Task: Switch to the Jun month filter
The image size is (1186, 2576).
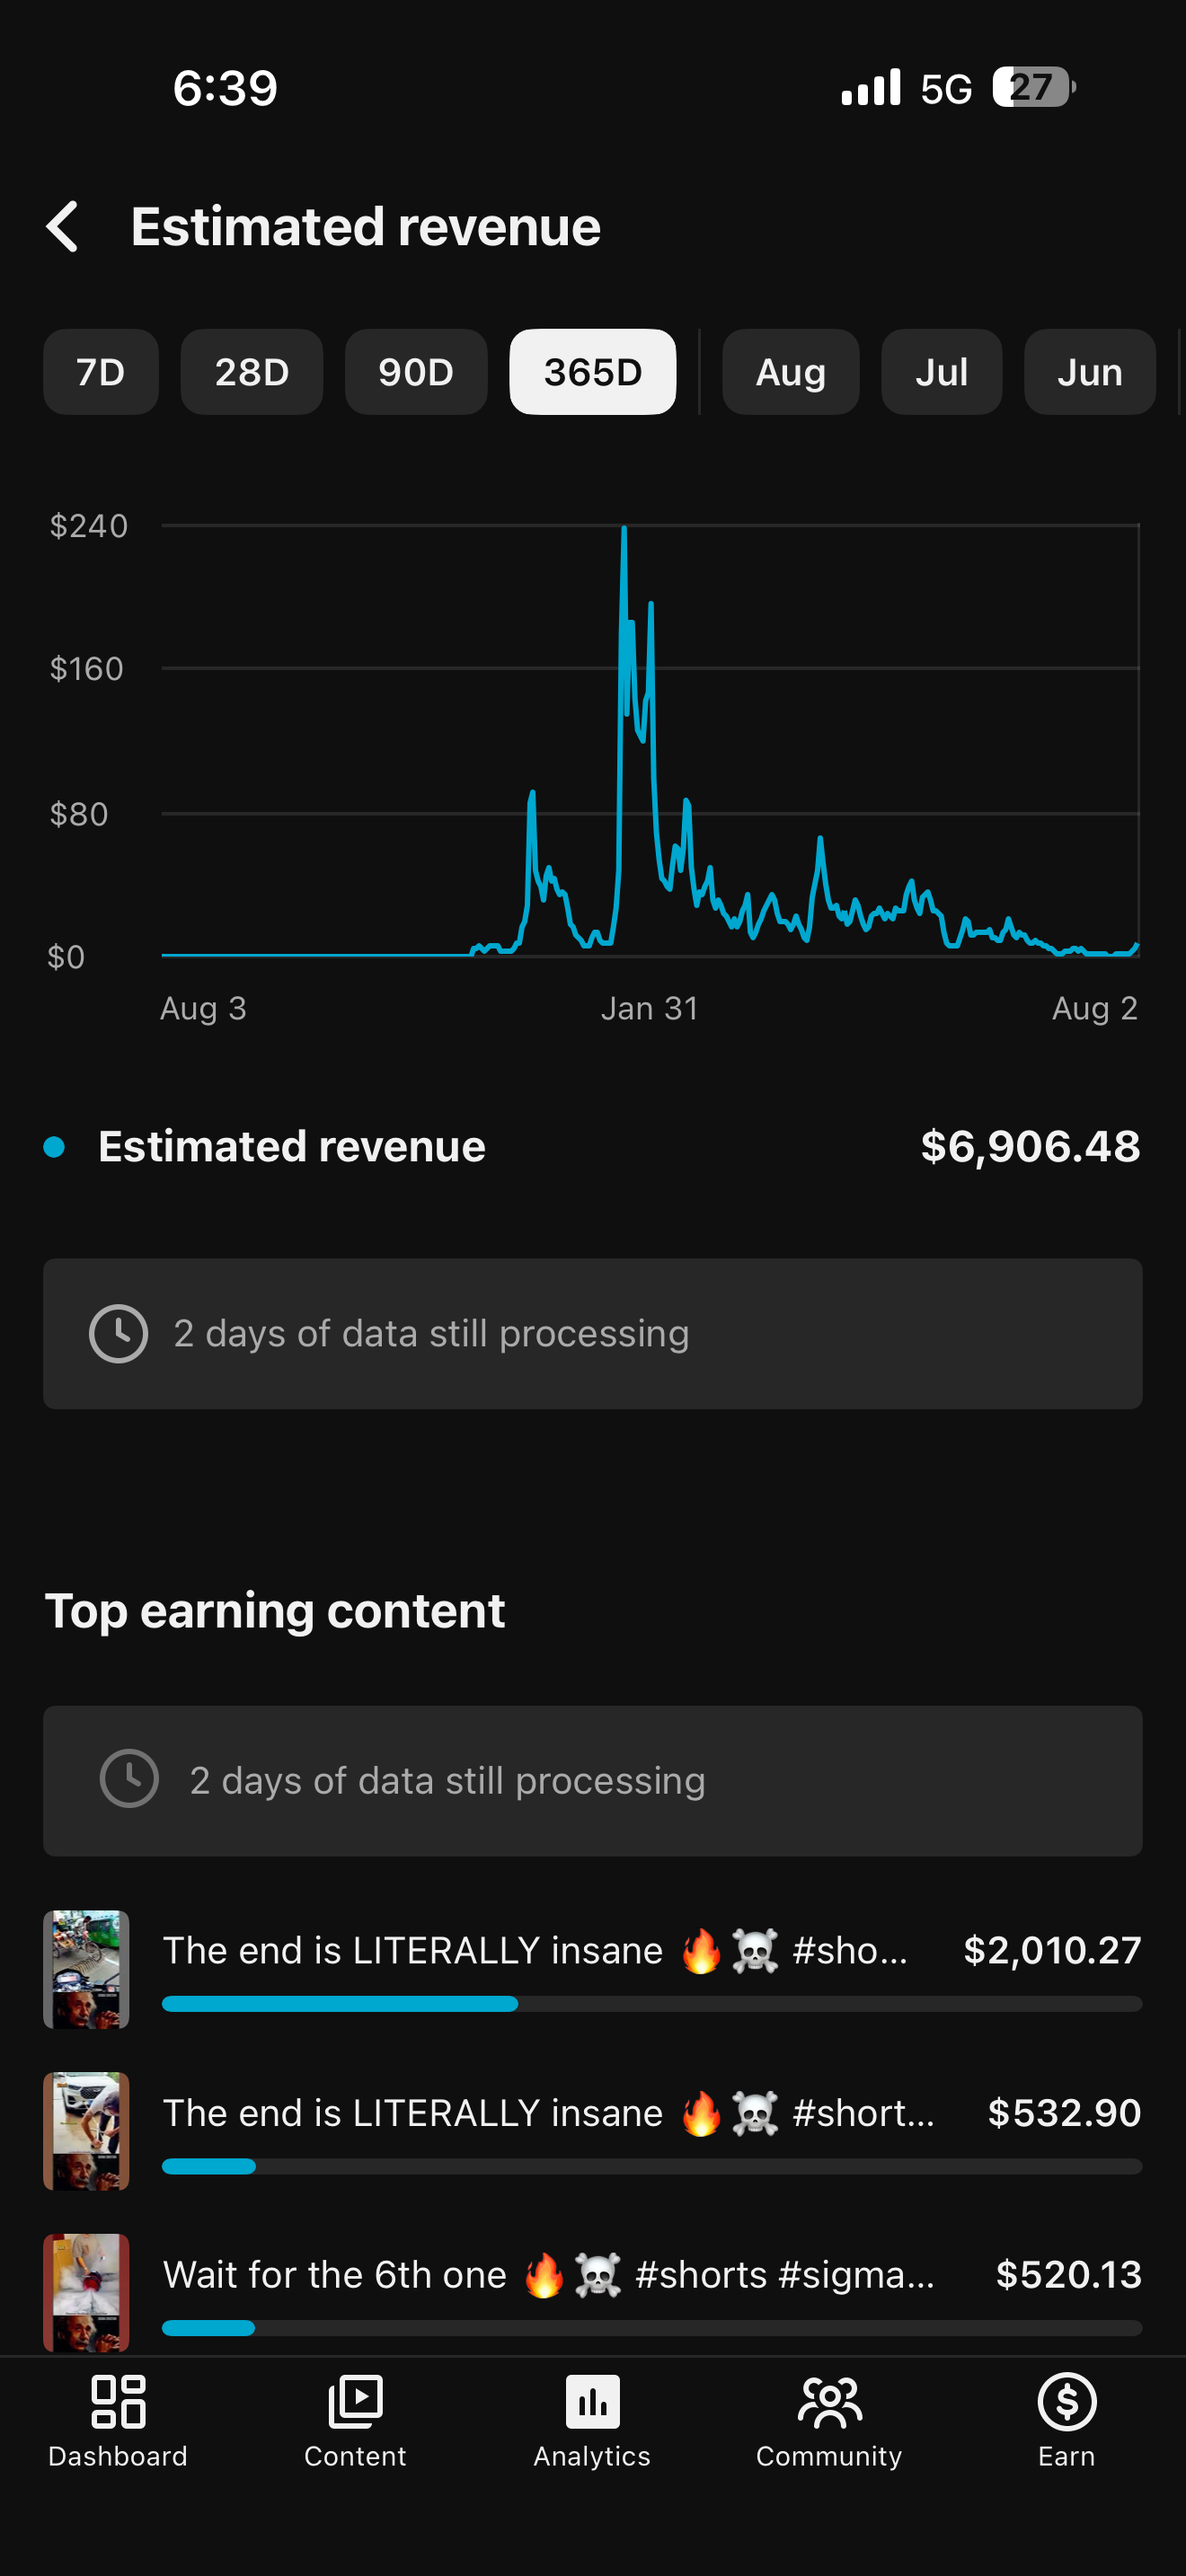Action: (x=1090, y=372)
